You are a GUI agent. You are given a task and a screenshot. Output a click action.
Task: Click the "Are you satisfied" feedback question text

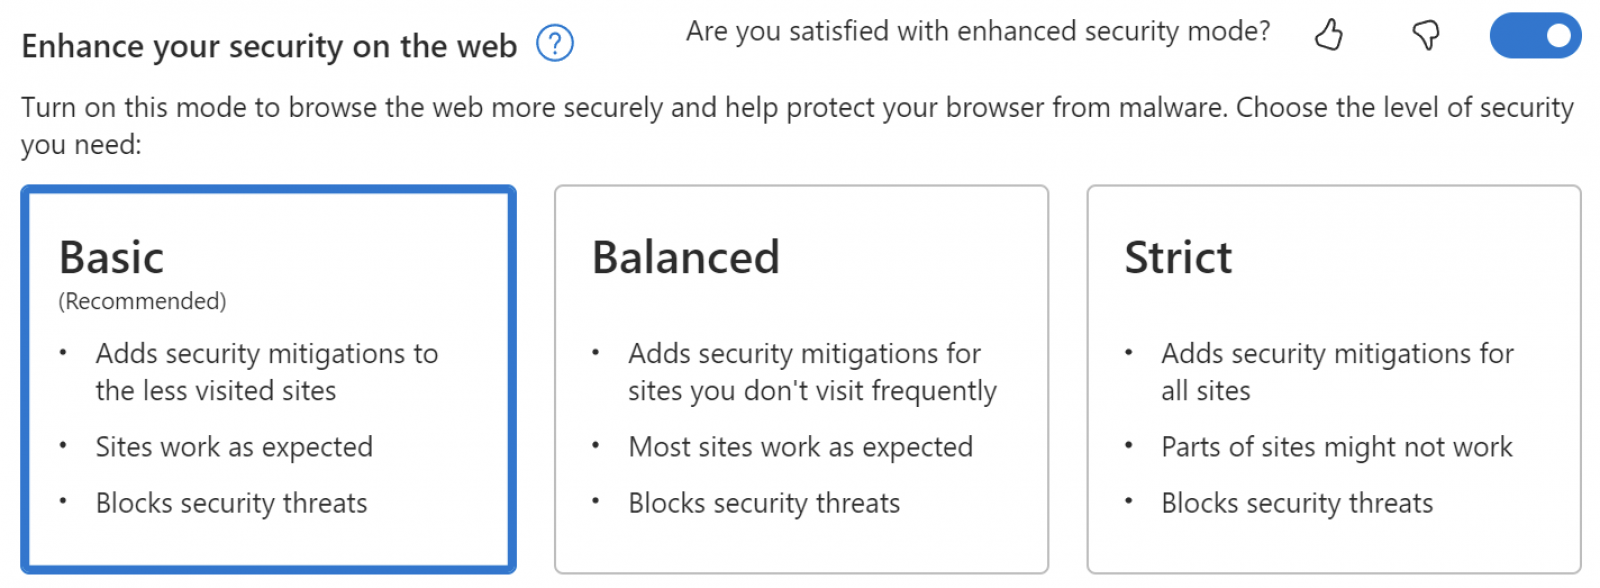click(977, 32)
